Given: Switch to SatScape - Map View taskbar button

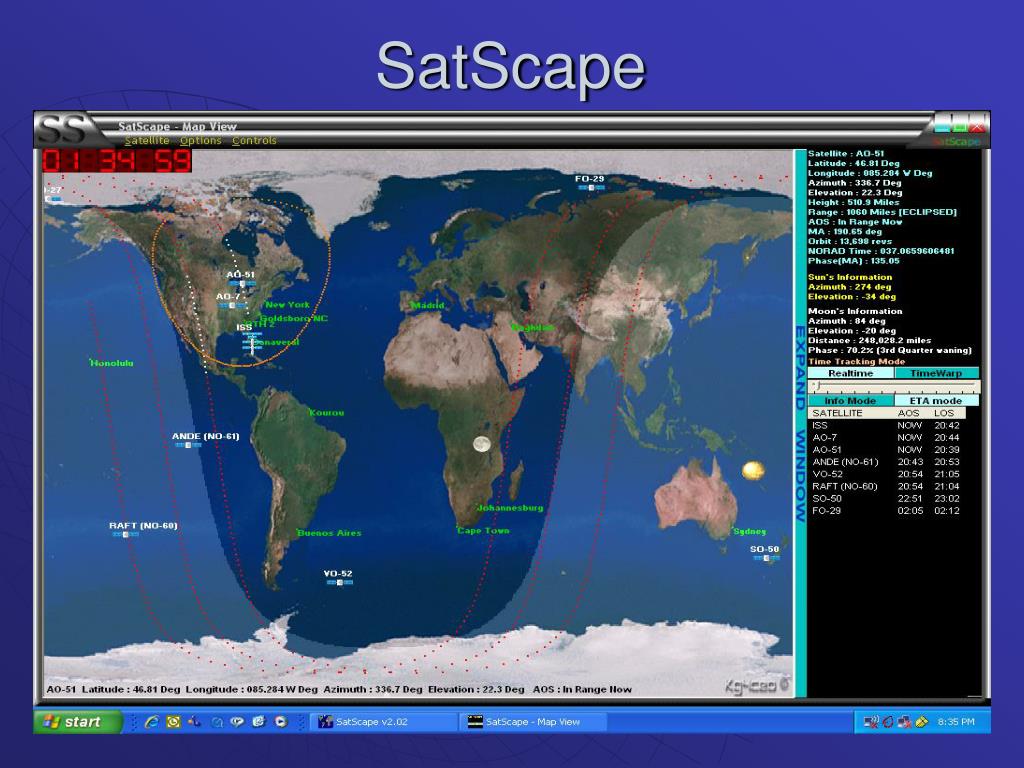Looking at the screenshot, I should point(534,722).
